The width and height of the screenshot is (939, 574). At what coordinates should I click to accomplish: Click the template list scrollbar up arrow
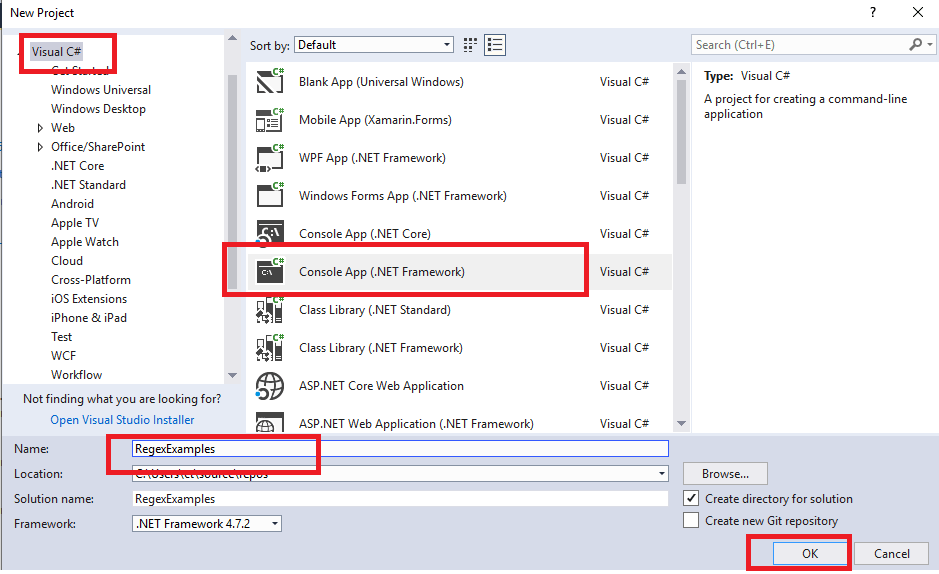click(681, 72)
